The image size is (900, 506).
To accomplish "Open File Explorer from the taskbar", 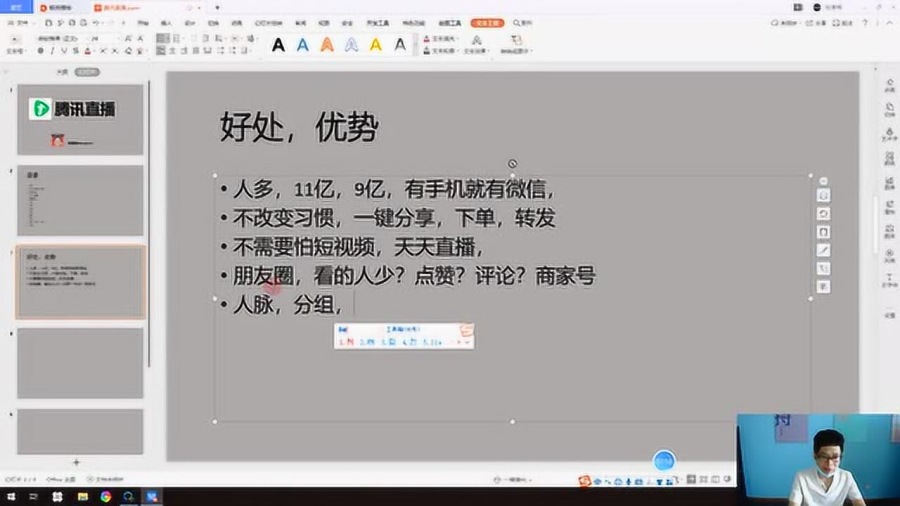I will (x=83, y=497).
